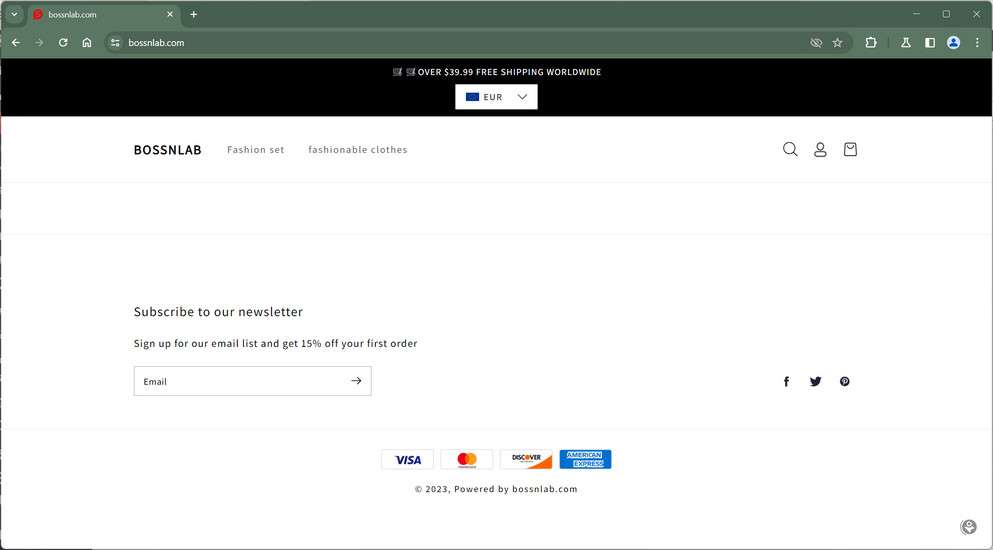The image size is (993, 550).
Task: Go back with browser back arrow
Action: tap(16, 42)
